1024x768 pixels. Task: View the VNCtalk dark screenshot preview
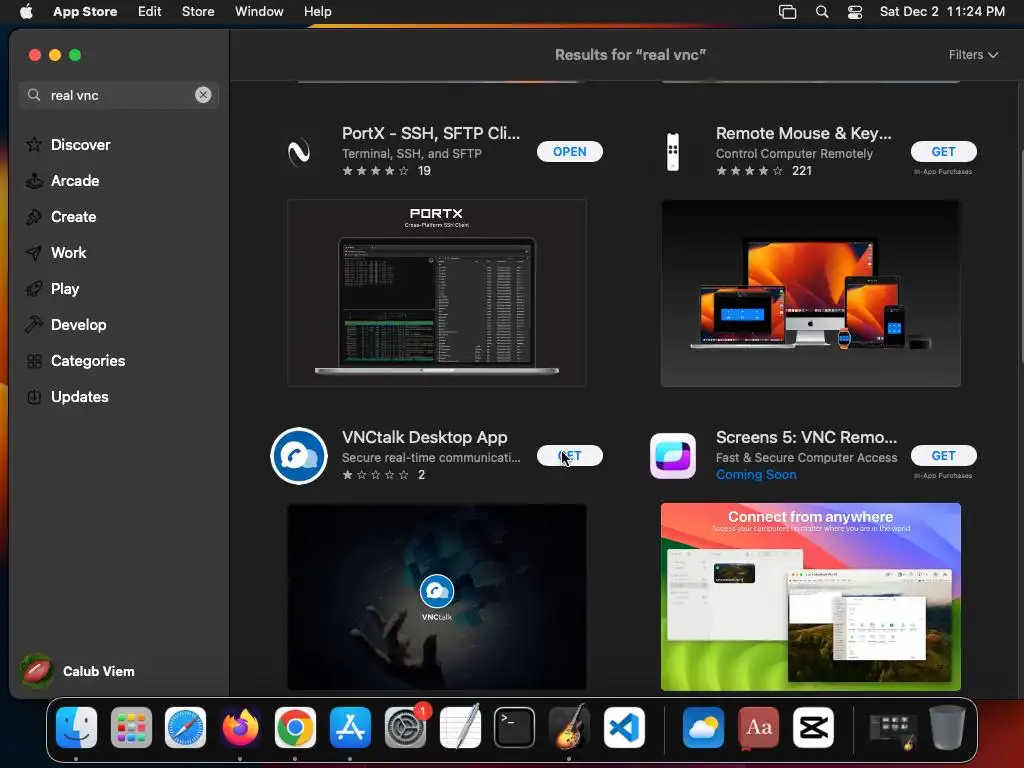pos(437,597)
